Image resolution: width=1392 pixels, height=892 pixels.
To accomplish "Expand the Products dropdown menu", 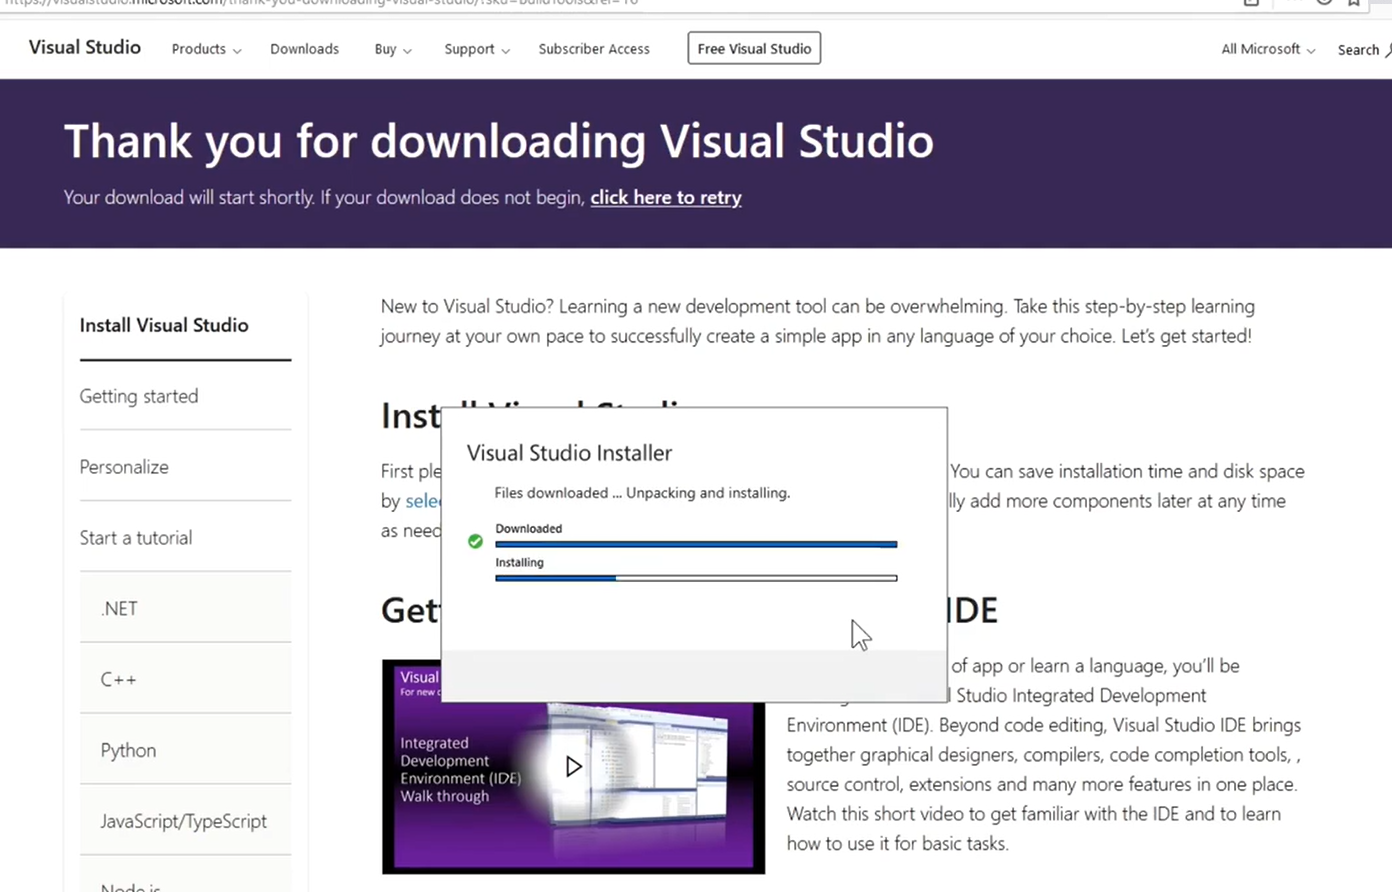I will point(206,49).
